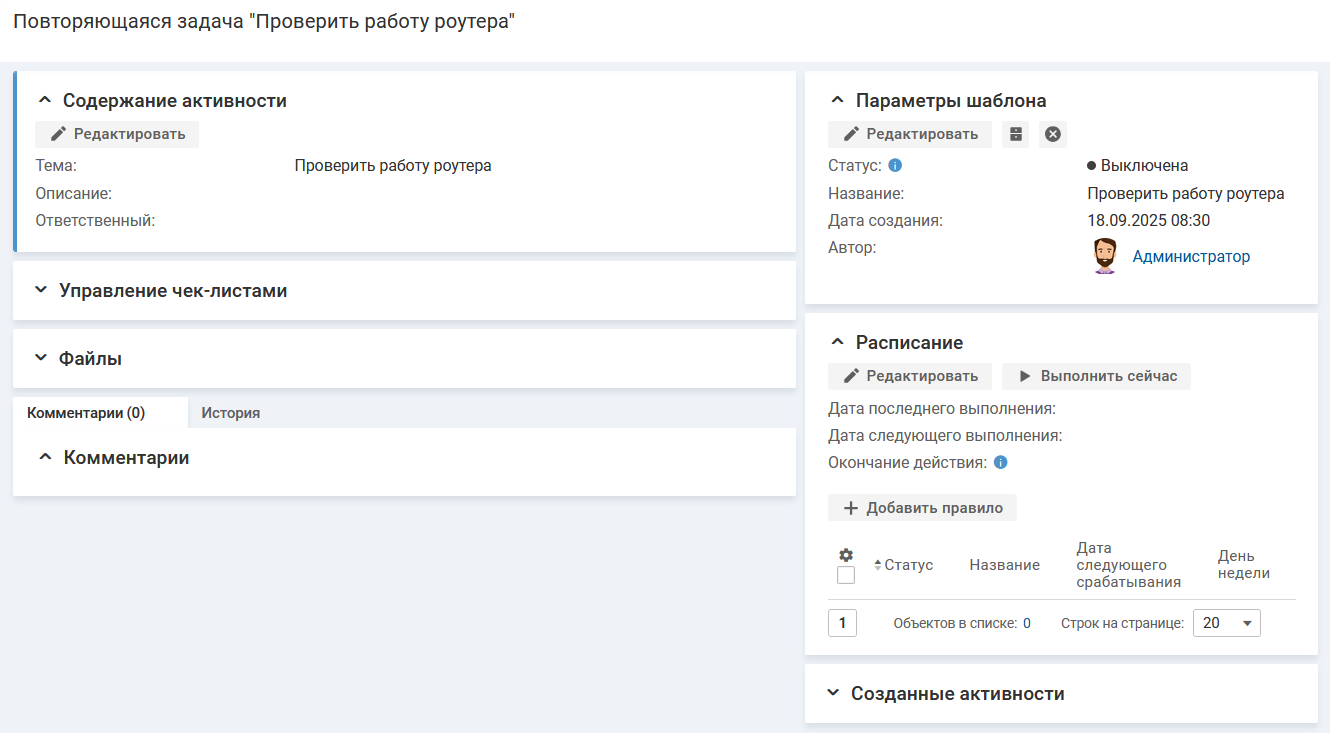Open the gear settings icon in rules table
This screenshot has height=733, width=1330.
846,555
